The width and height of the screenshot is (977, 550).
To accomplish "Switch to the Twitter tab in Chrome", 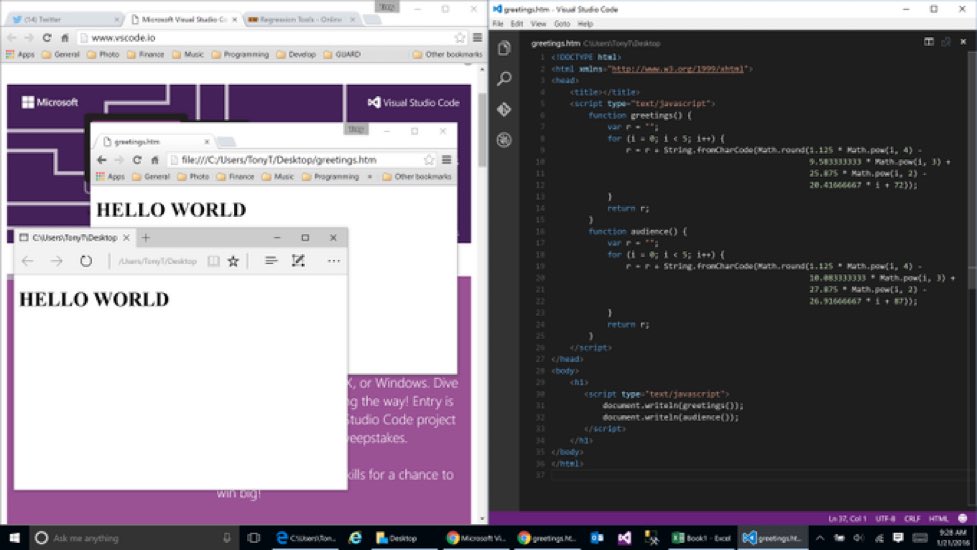I will 63,19.
